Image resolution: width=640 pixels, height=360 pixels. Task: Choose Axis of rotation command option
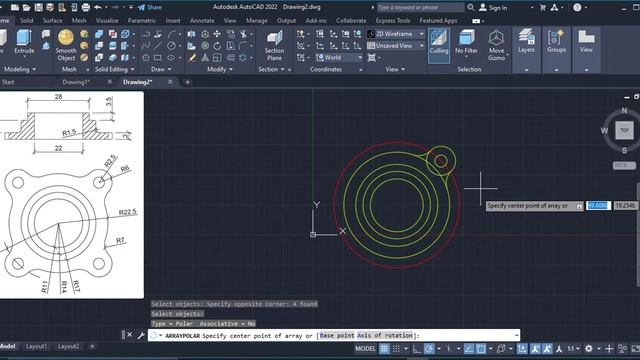pos(385,336)
